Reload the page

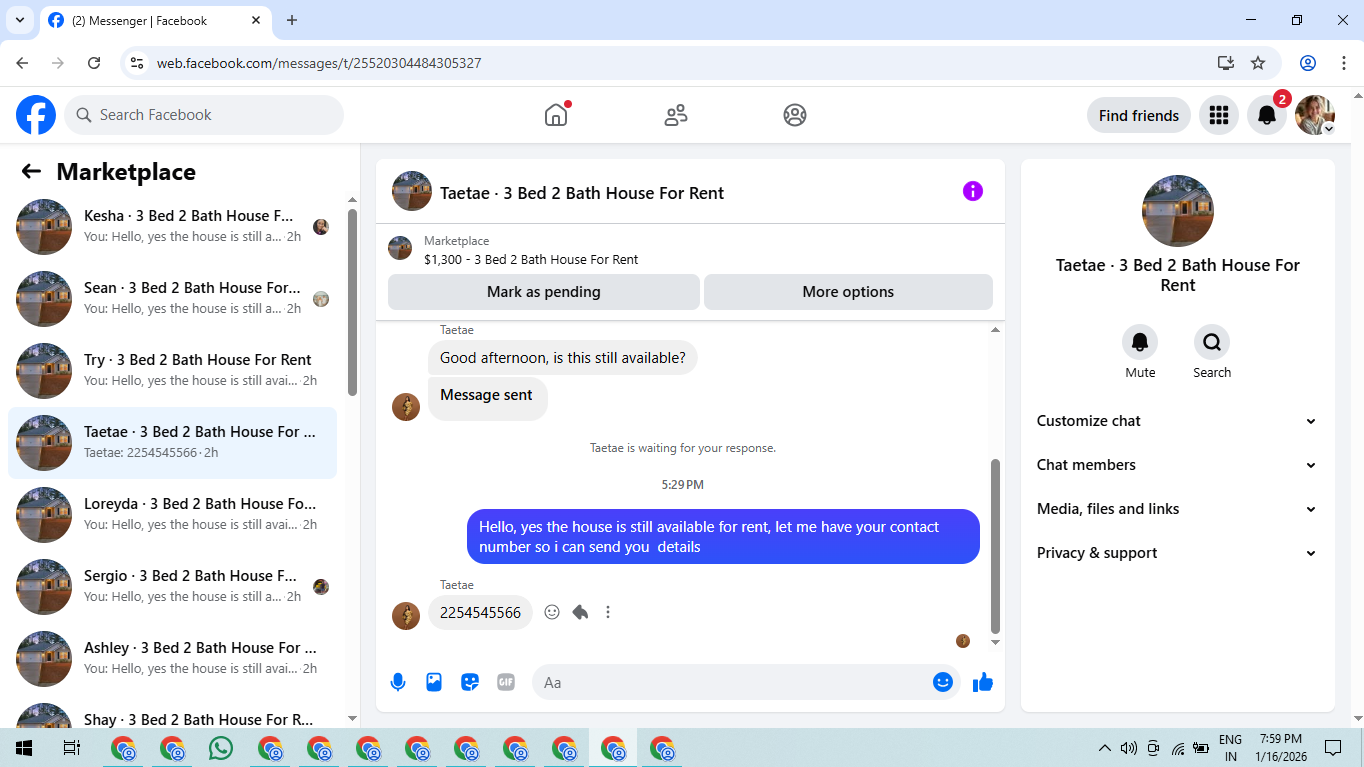(94, 63)
